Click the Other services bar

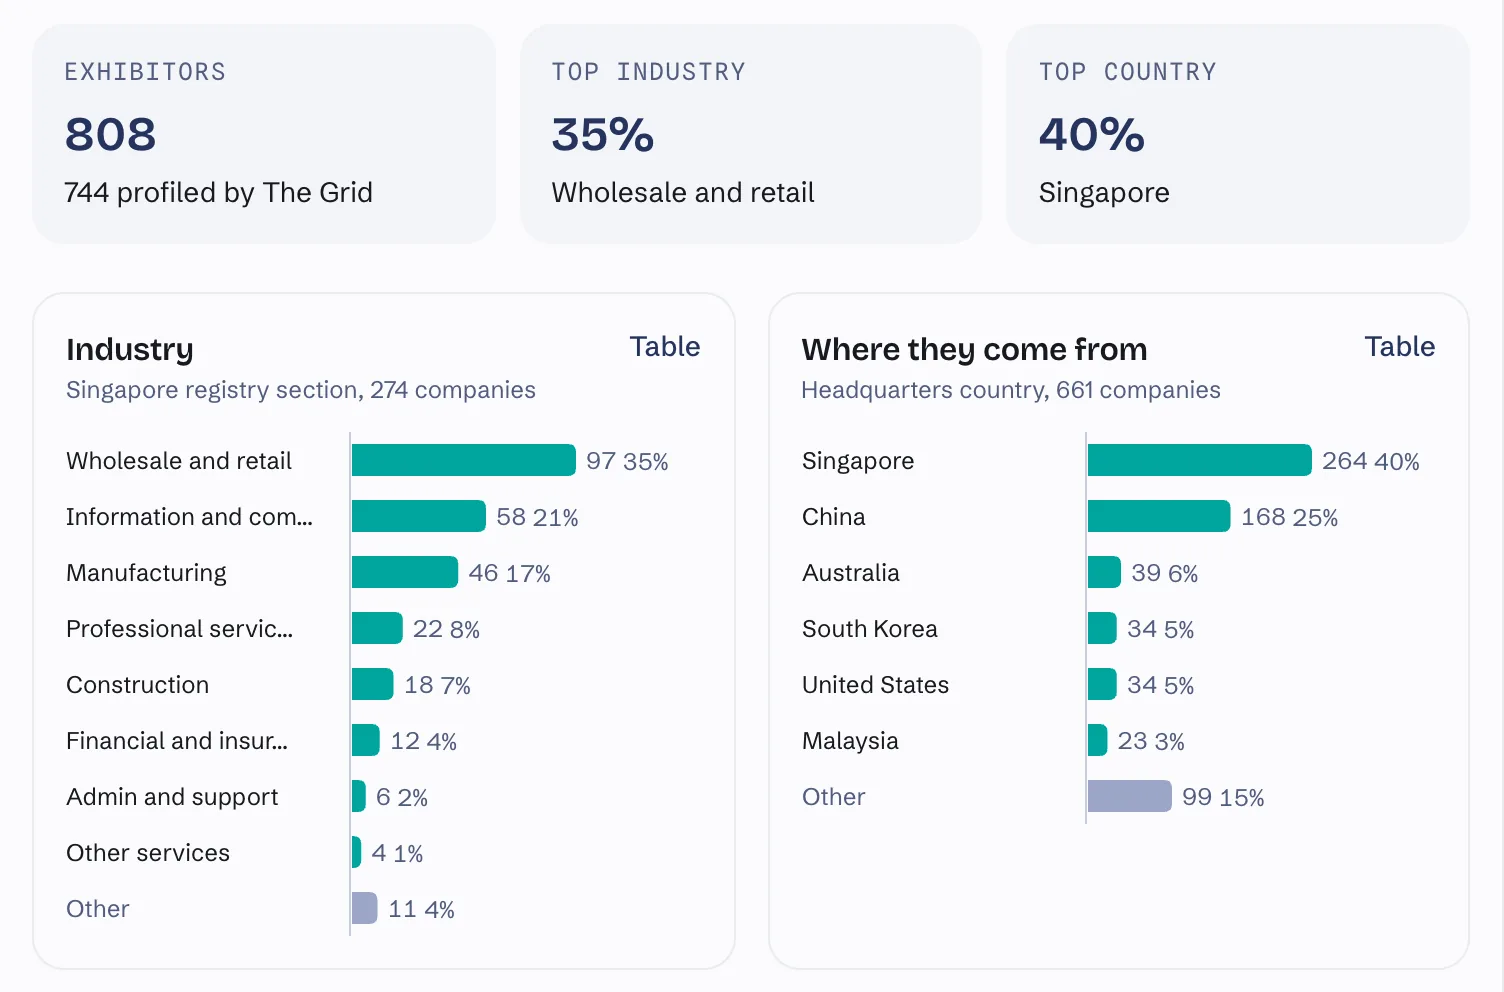point(356,852)
